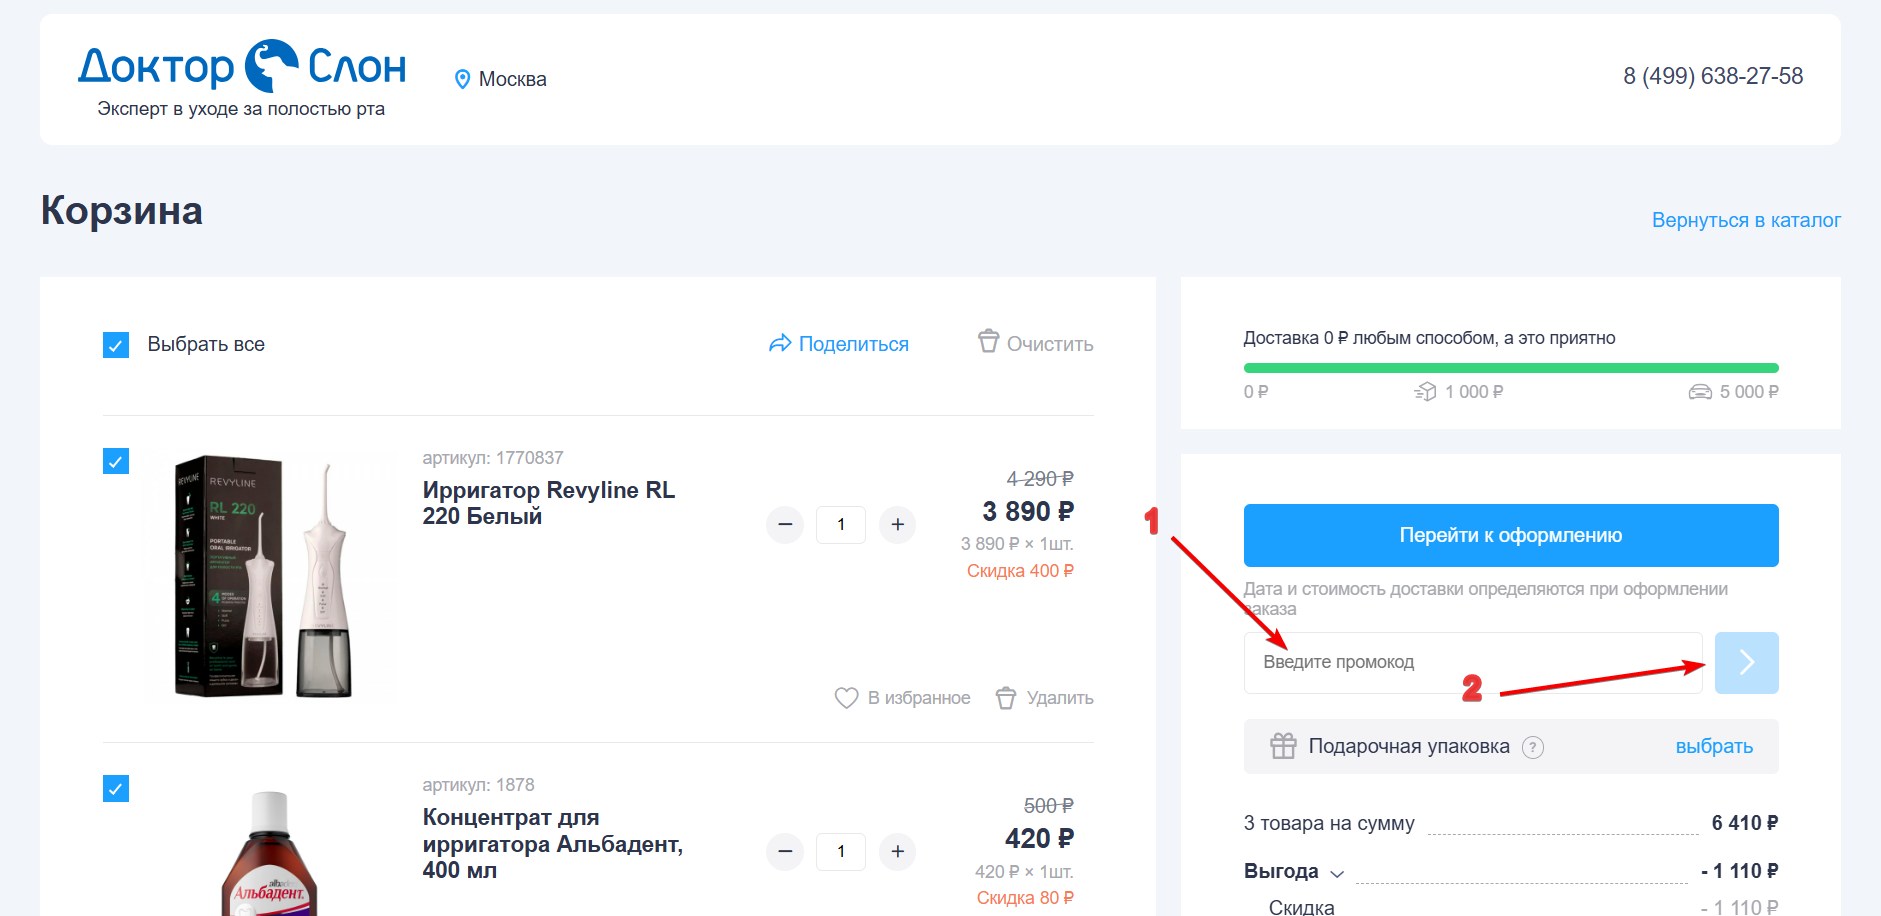Call the phone number 8 (499) 638-27-58
1881x916 pixels.
coord(1713,76)
